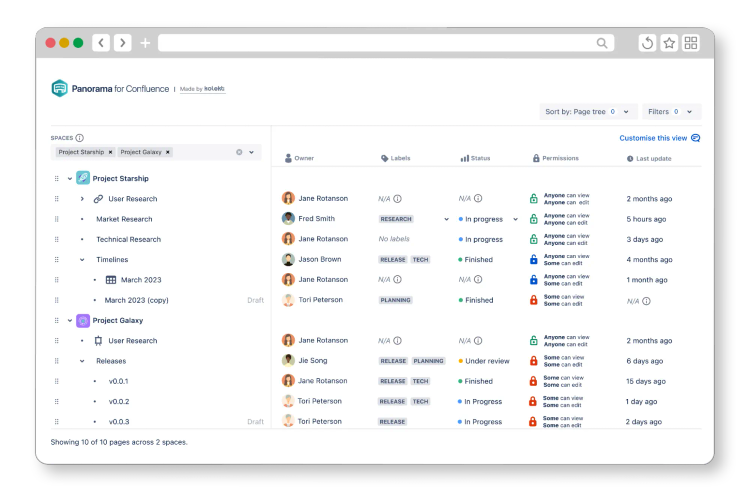The image size is (750, 492).
Task: Click the browser forward arrow button
Action: (x=123, y=43)
